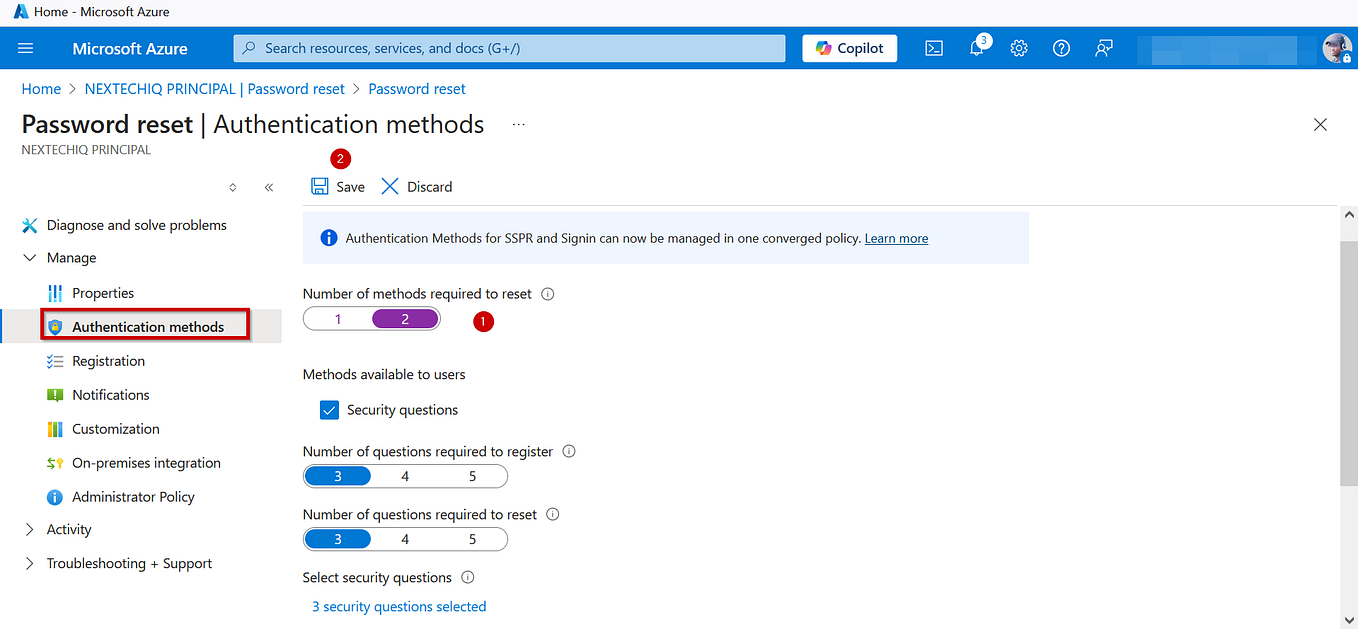Uncheck the Security questions checkbox

click(x=329, y=409)
